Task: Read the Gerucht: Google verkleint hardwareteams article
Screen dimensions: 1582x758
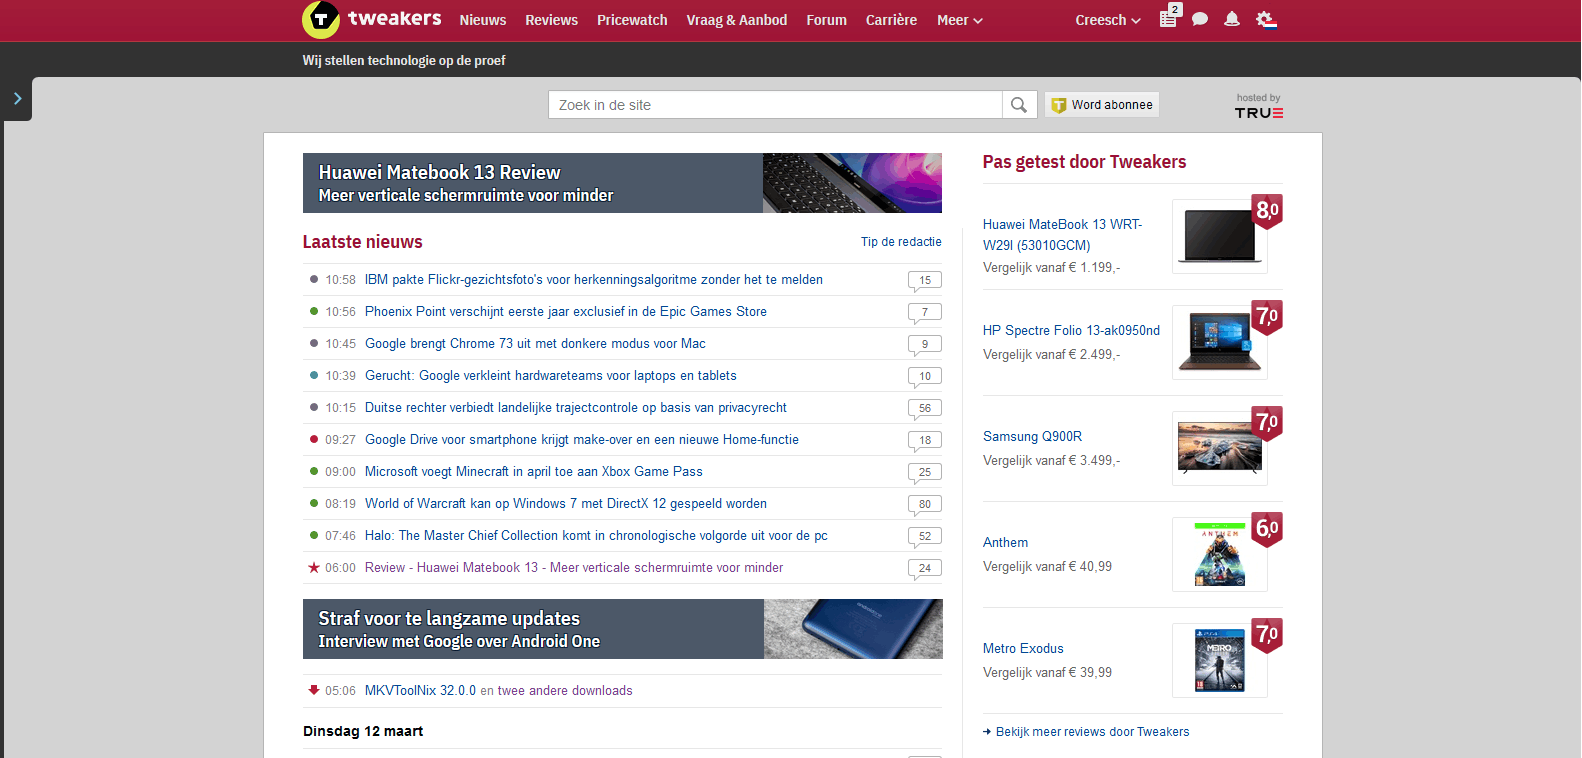Action: pos(551,376)
